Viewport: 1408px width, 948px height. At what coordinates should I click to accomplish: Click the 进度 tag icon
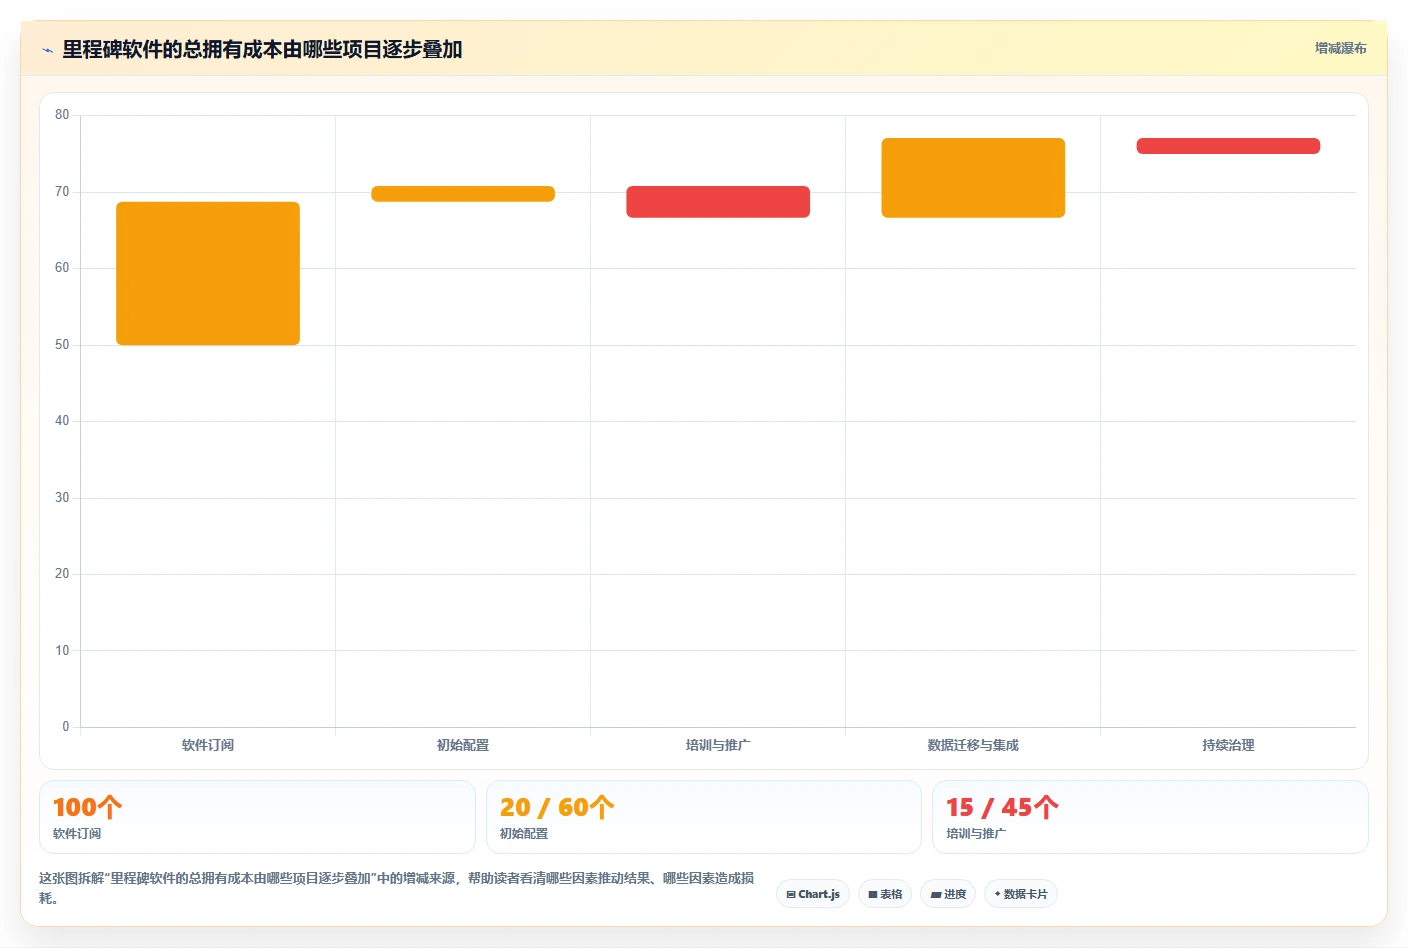click(936, 895)
